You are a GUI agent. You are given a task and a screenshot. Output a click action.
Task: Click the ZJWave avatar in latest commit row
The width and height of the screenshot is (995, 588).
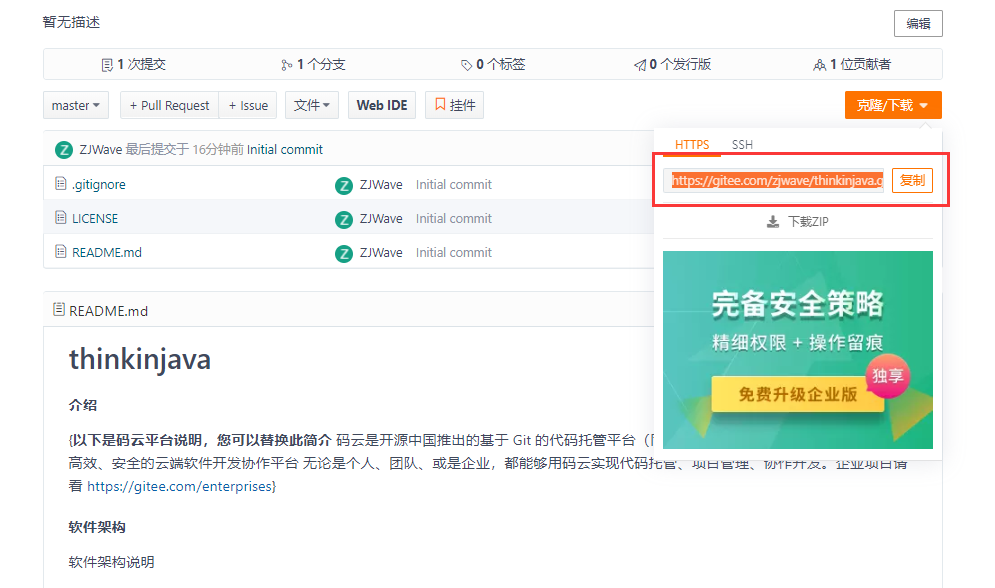[x=64, y=150]
